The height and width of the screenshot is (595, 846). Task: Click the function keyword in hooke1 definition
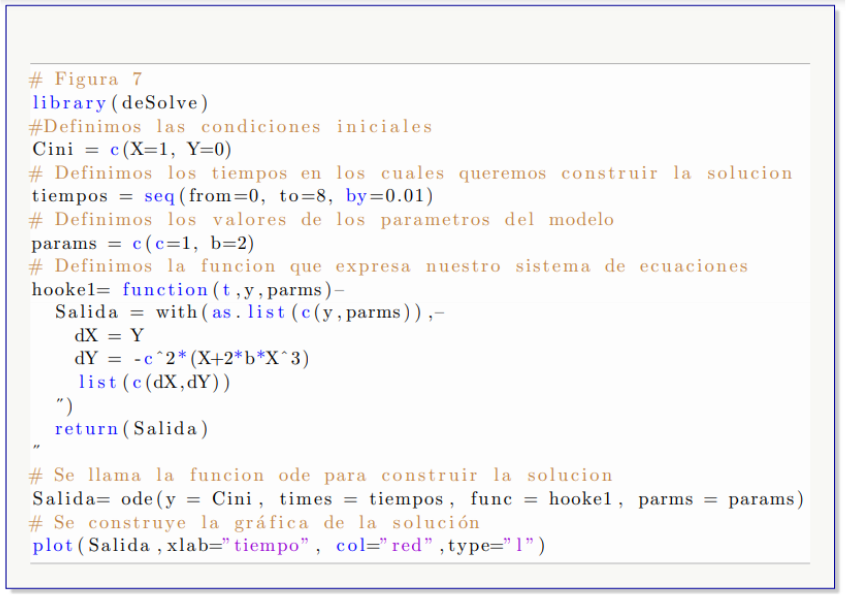pos(164,290)
